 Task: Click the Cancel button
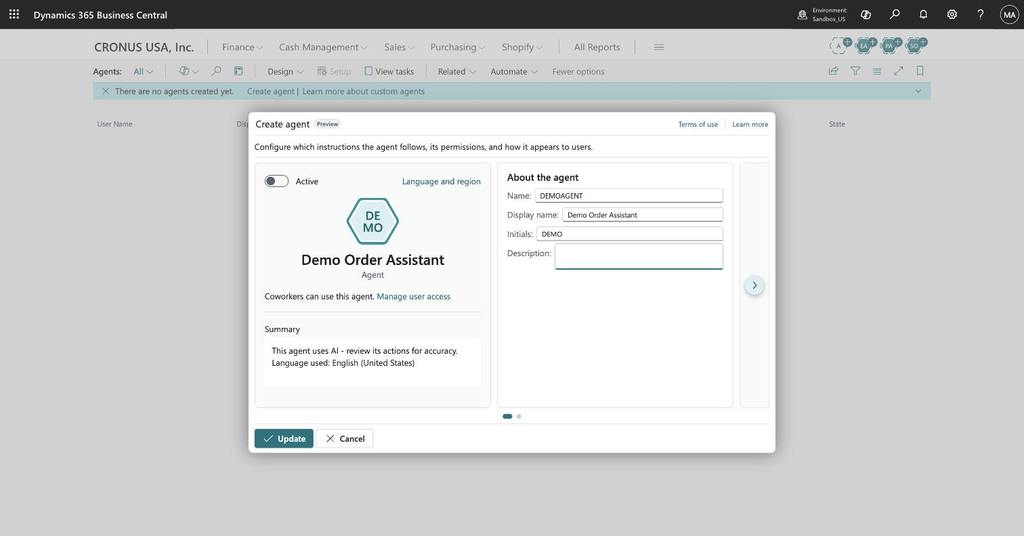[345, 439]
